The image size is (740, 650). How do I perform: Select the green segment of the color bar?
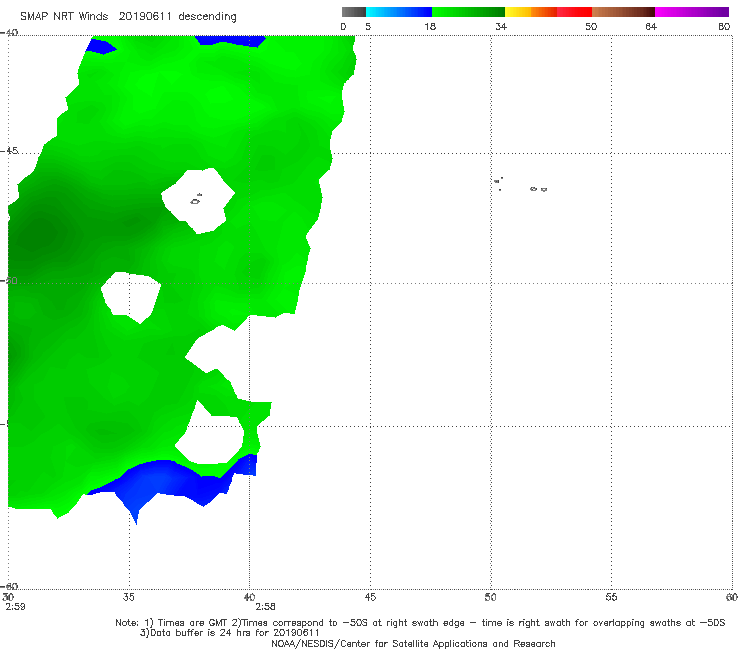coord(468,12)
